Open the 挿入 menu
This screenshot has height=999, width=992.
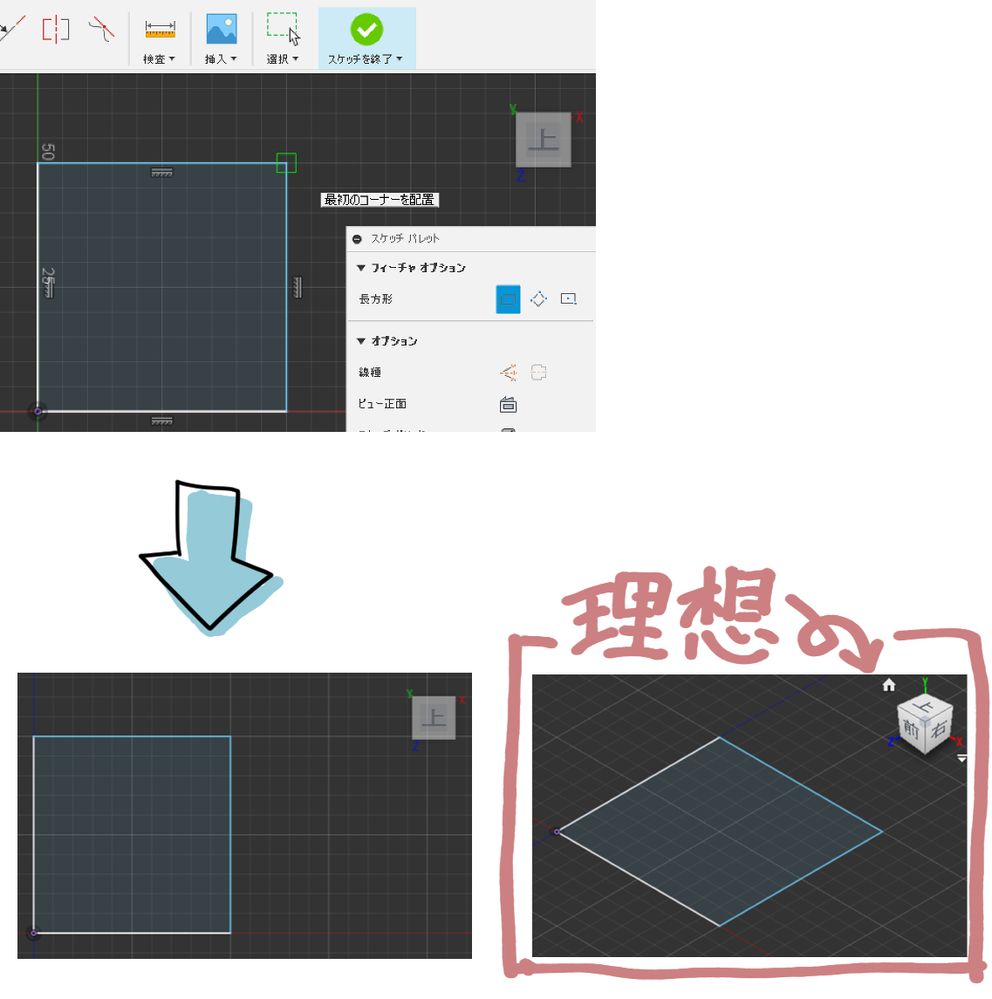[220, 58]
